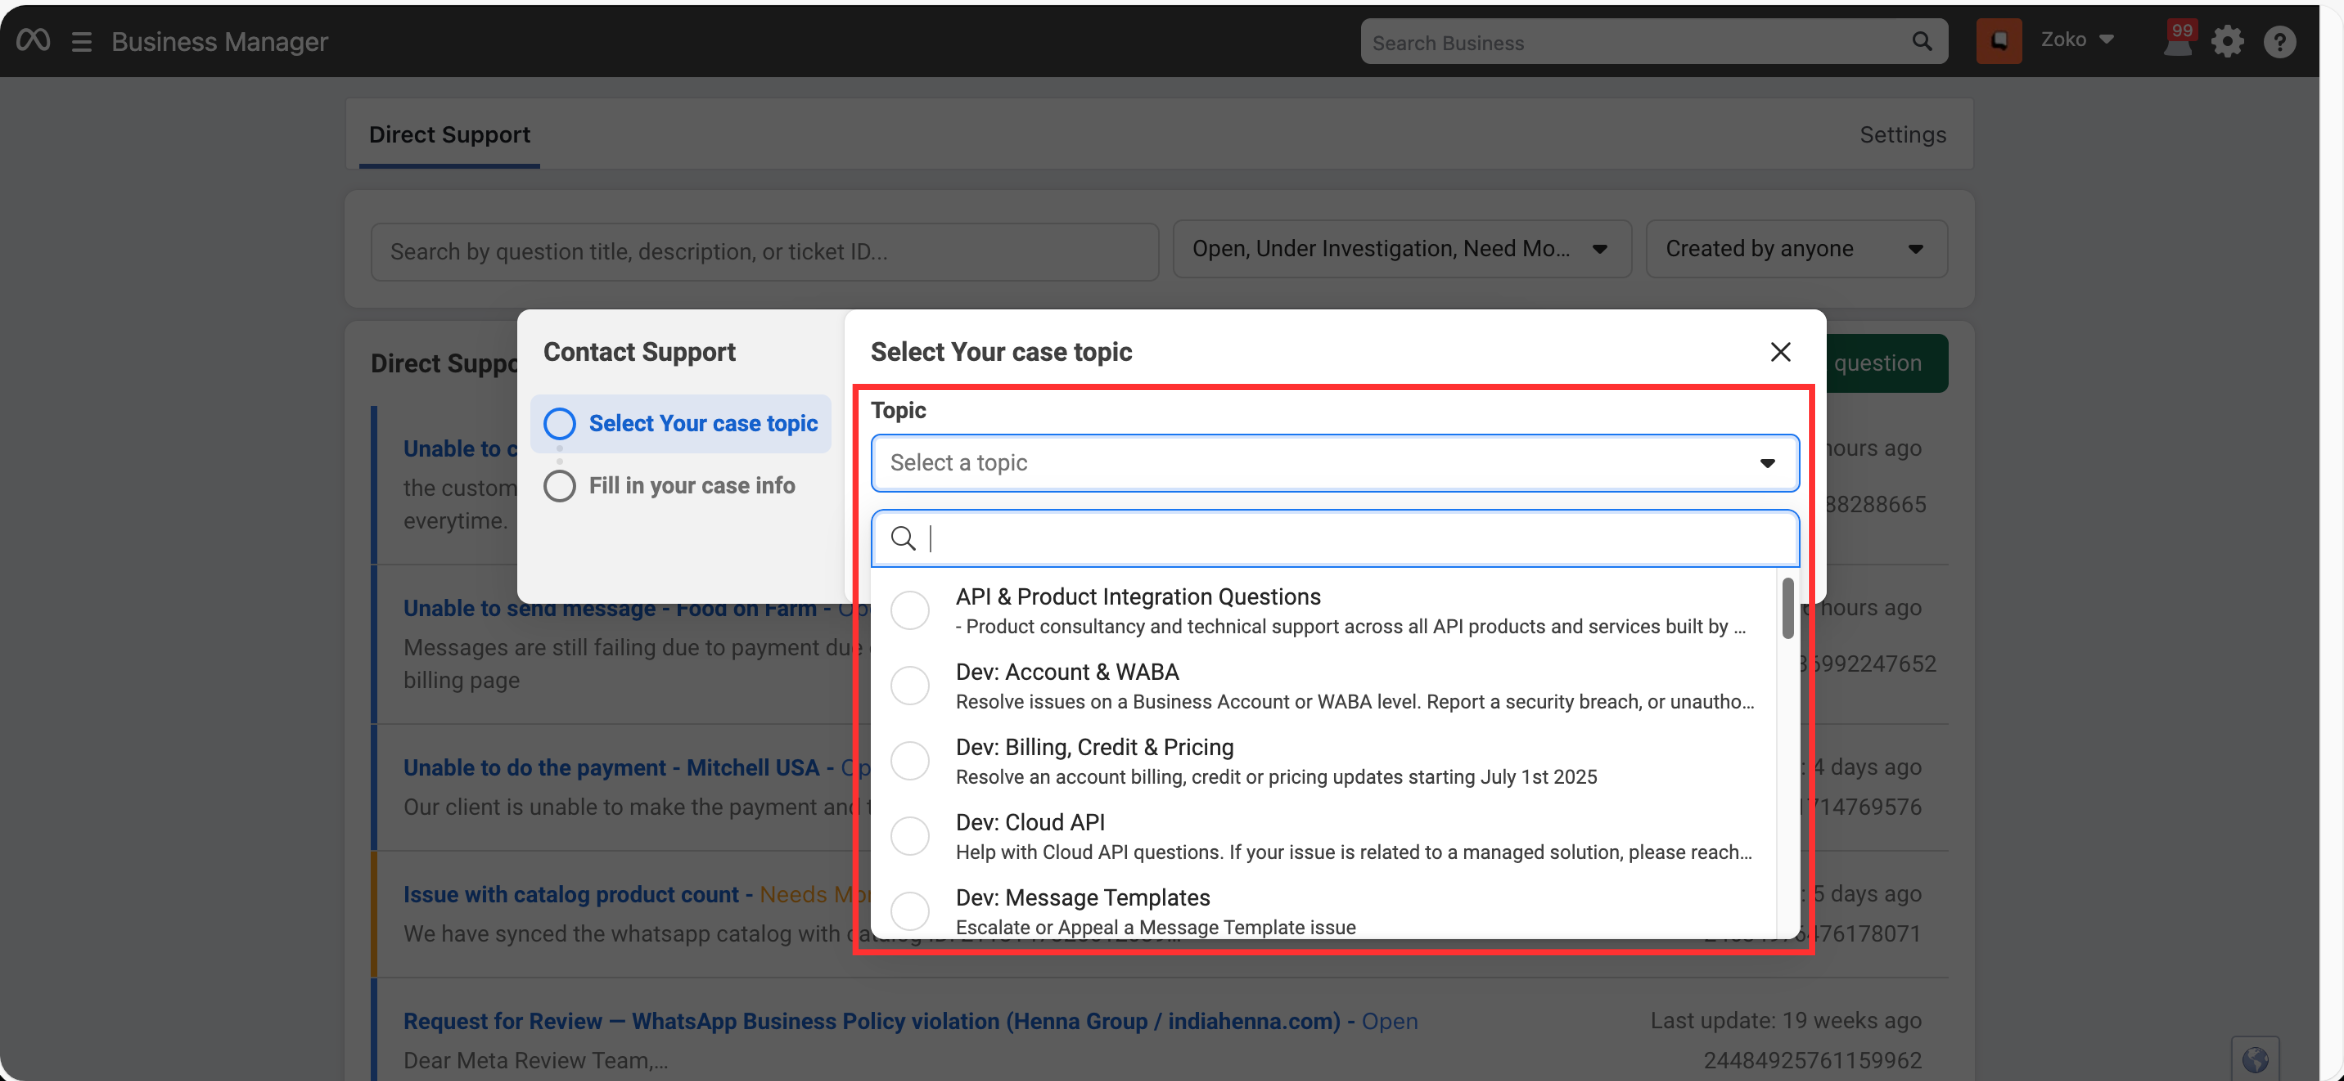Select API & Product Integration Questions radio
Screen dimensions: 2344x1081
(910, 610)
